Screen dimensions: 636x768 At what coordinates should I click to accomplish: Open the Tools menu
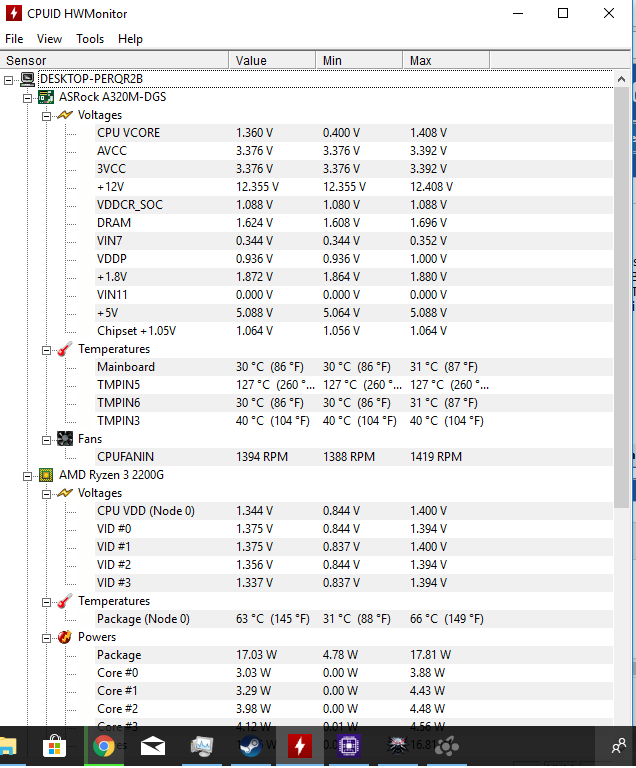(90, 39)
